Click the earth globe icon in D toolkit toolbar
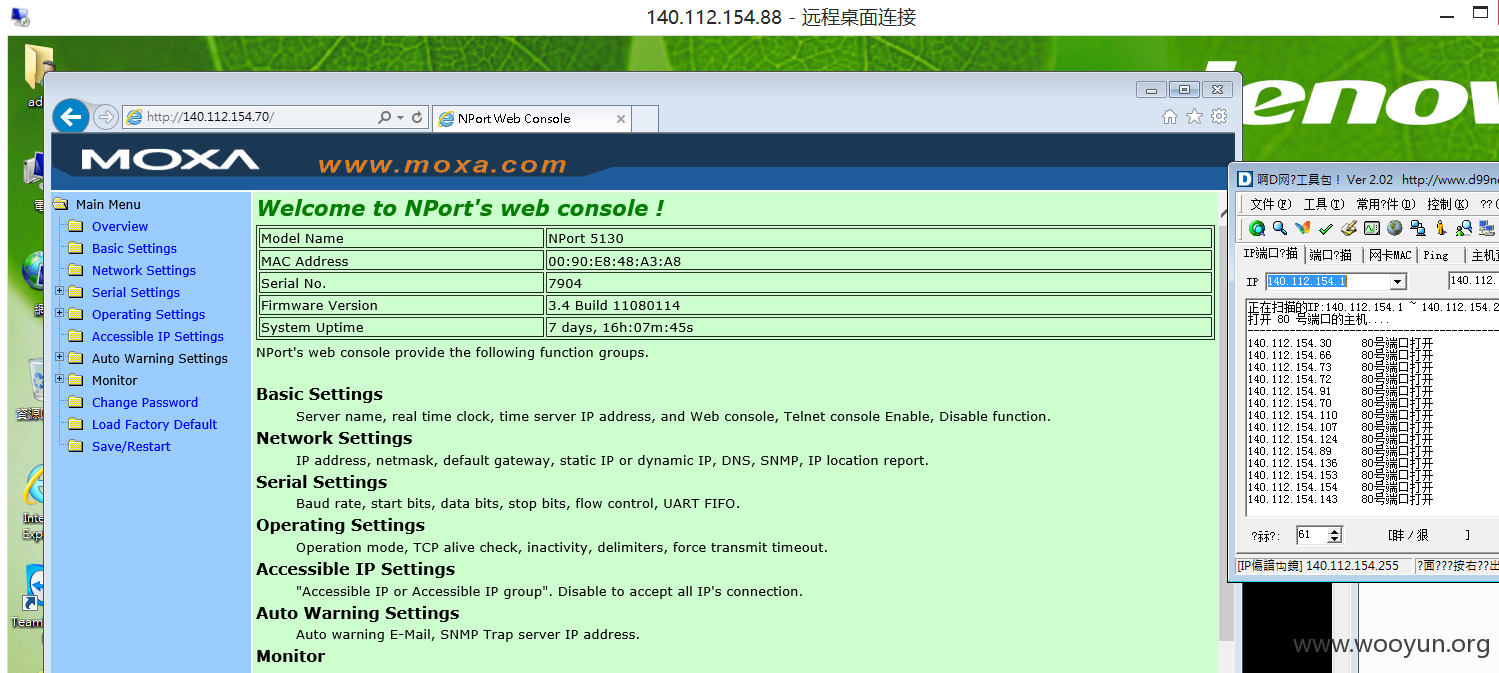 [x=1394, y=229]
